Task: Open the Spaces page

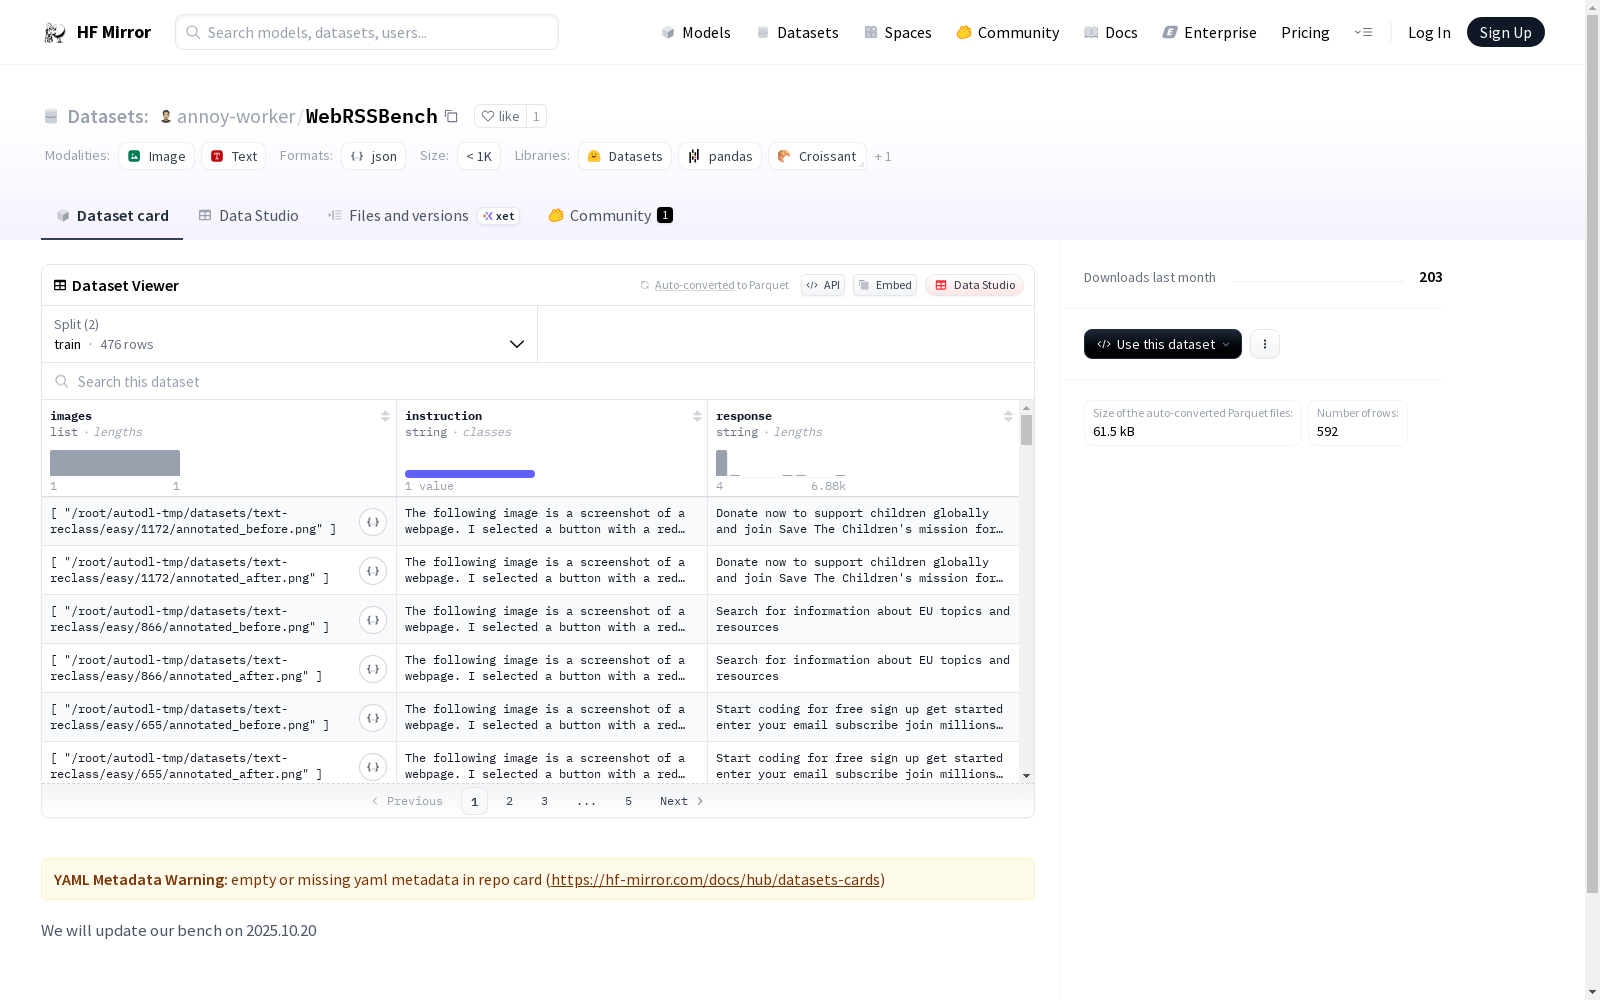Action: click(898, 32)
